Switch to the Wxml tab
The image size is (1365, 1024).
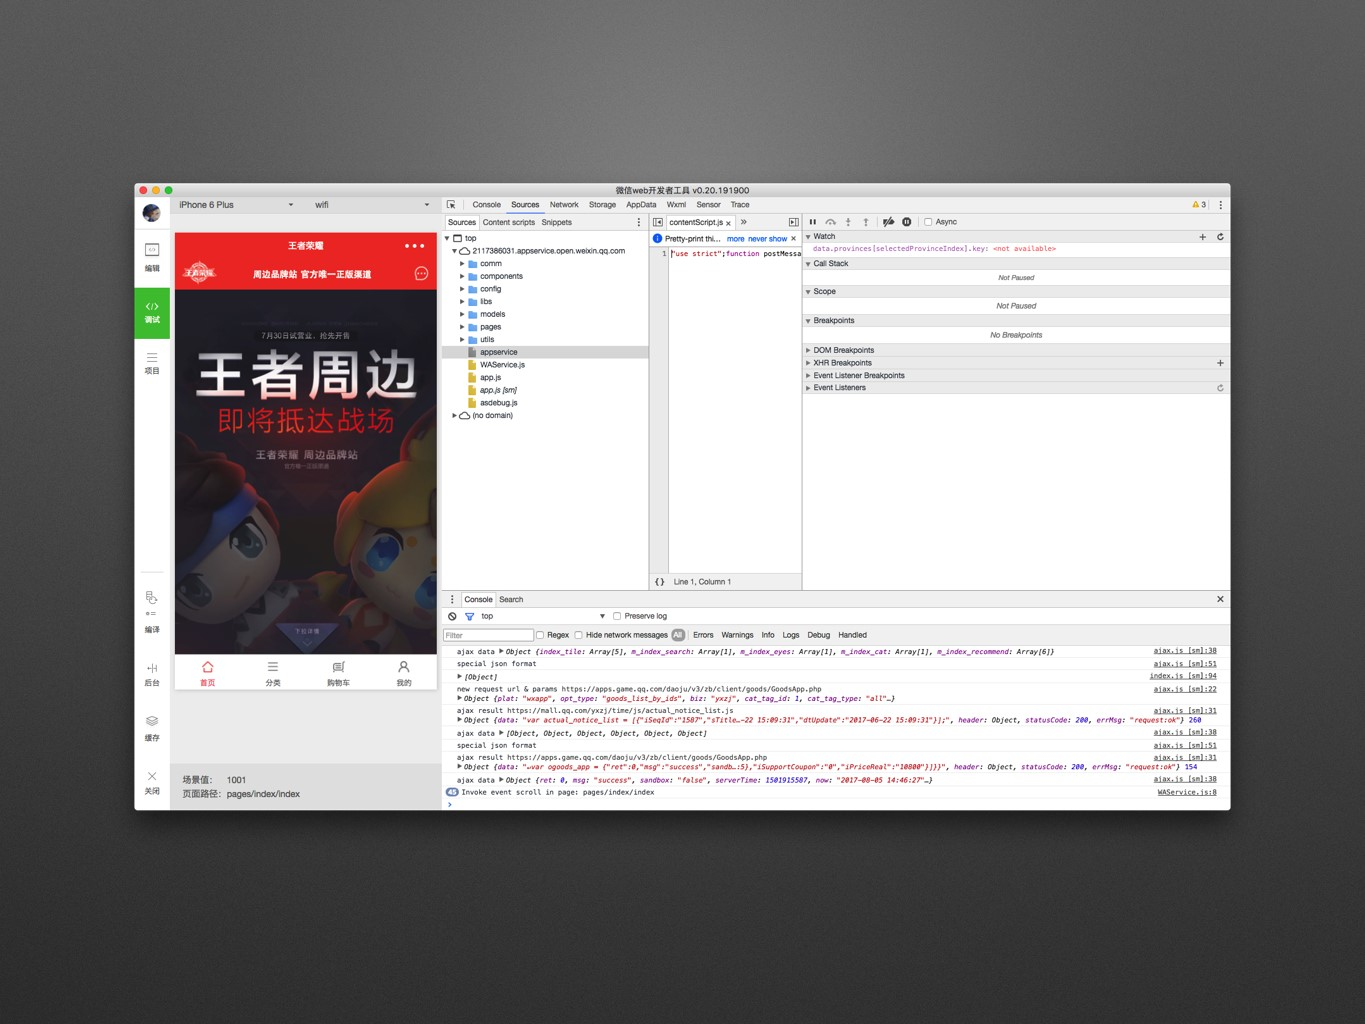(676, 204)
